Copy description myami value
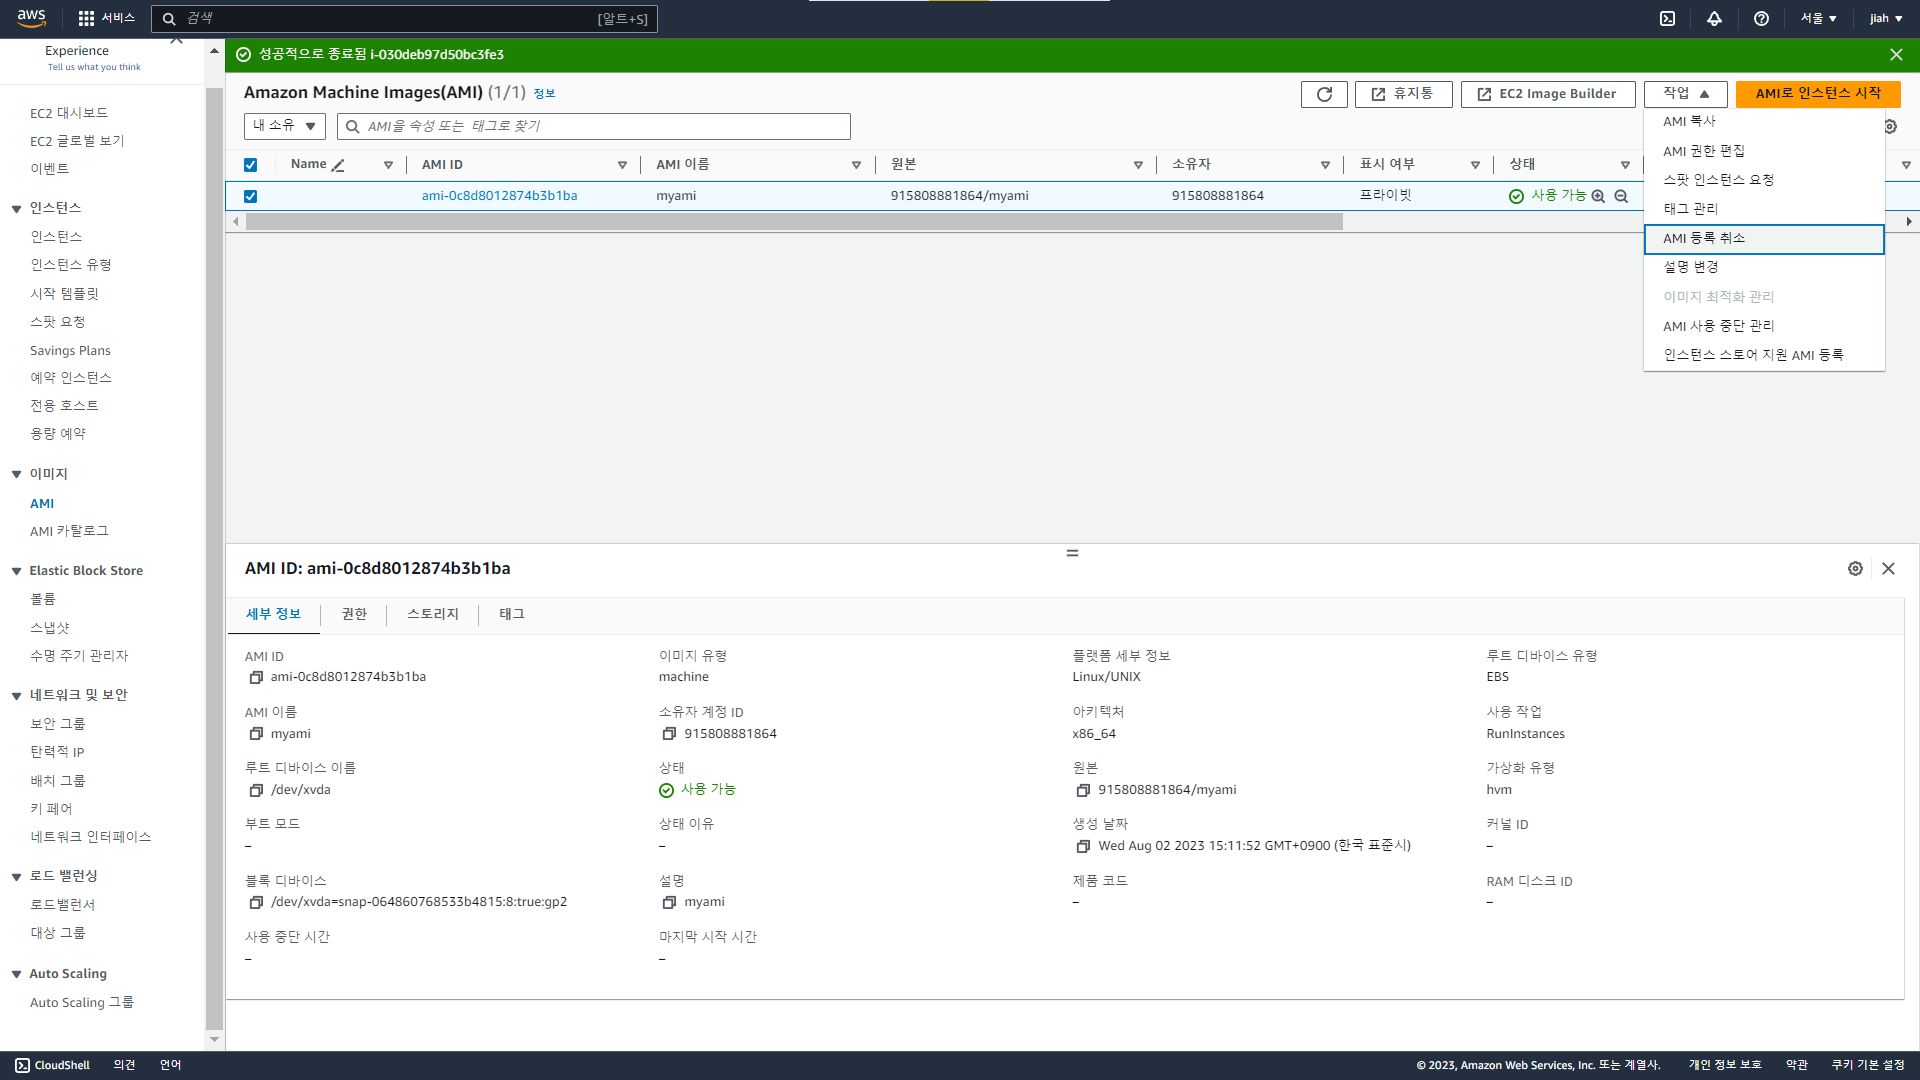The height and width of the screenshot is (1080, 1920). pos(669,902)
